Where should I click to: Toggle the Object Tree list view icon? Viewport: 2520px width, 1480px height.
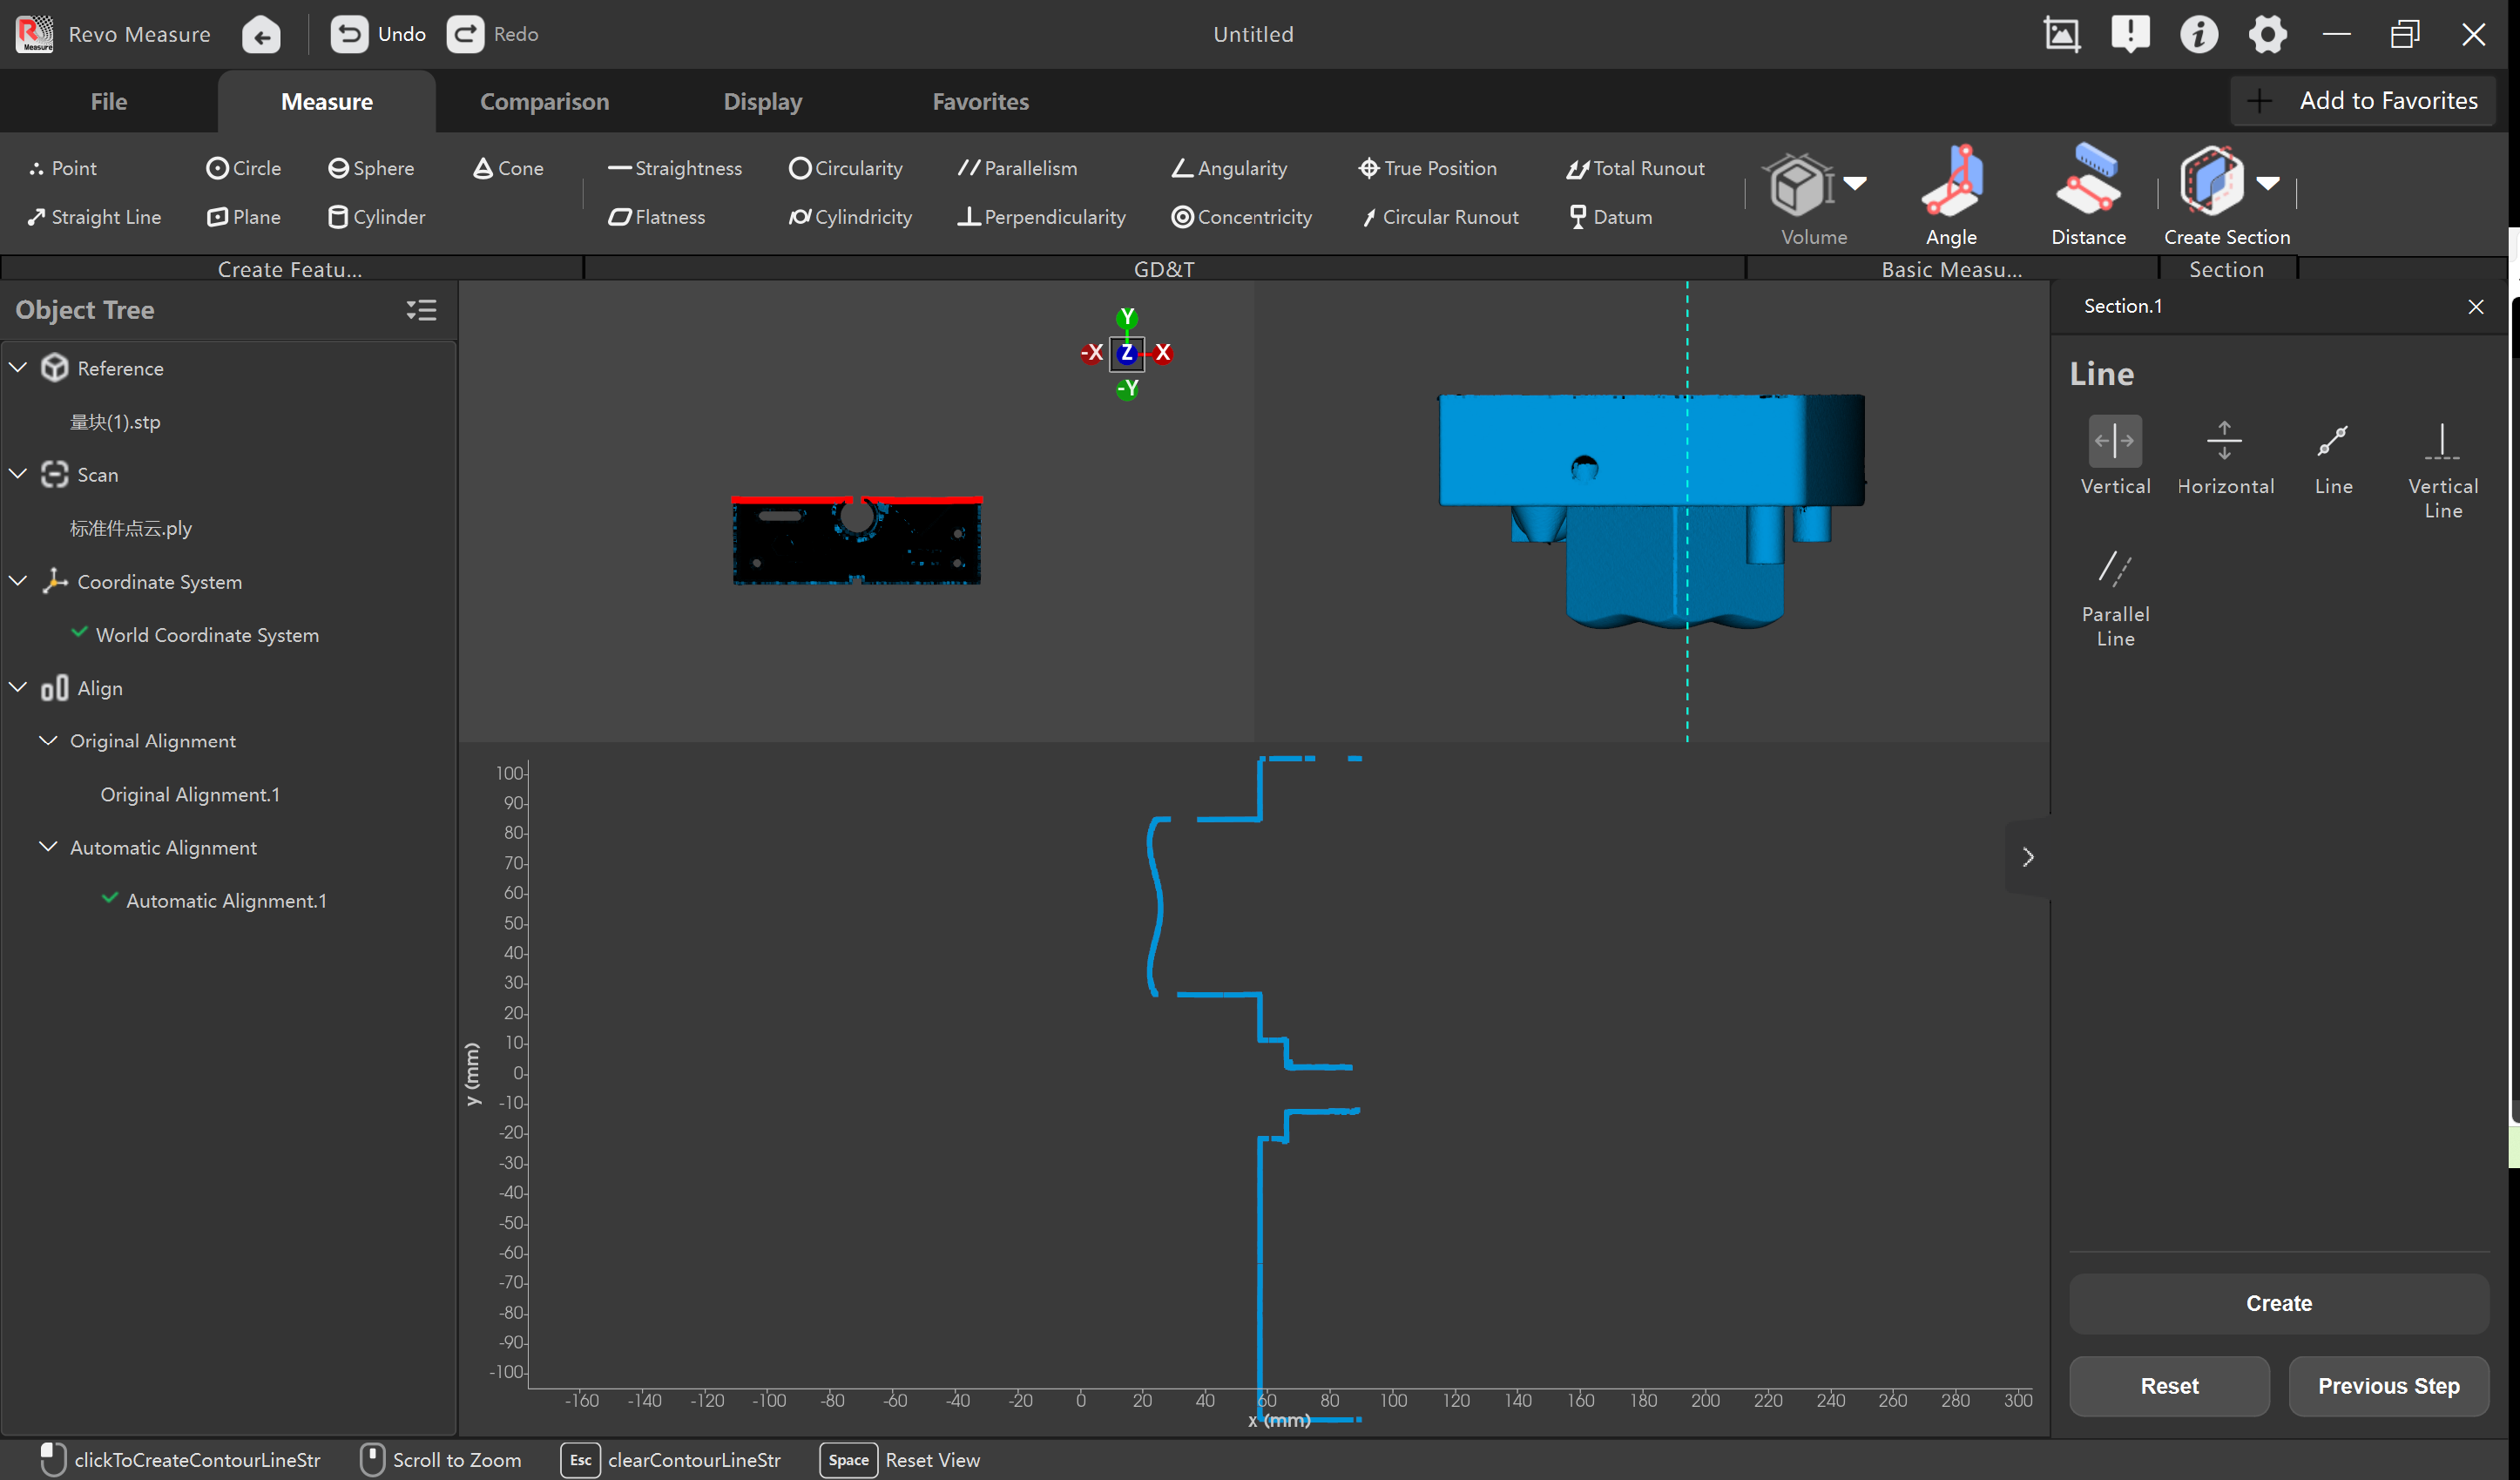point(421,310)
